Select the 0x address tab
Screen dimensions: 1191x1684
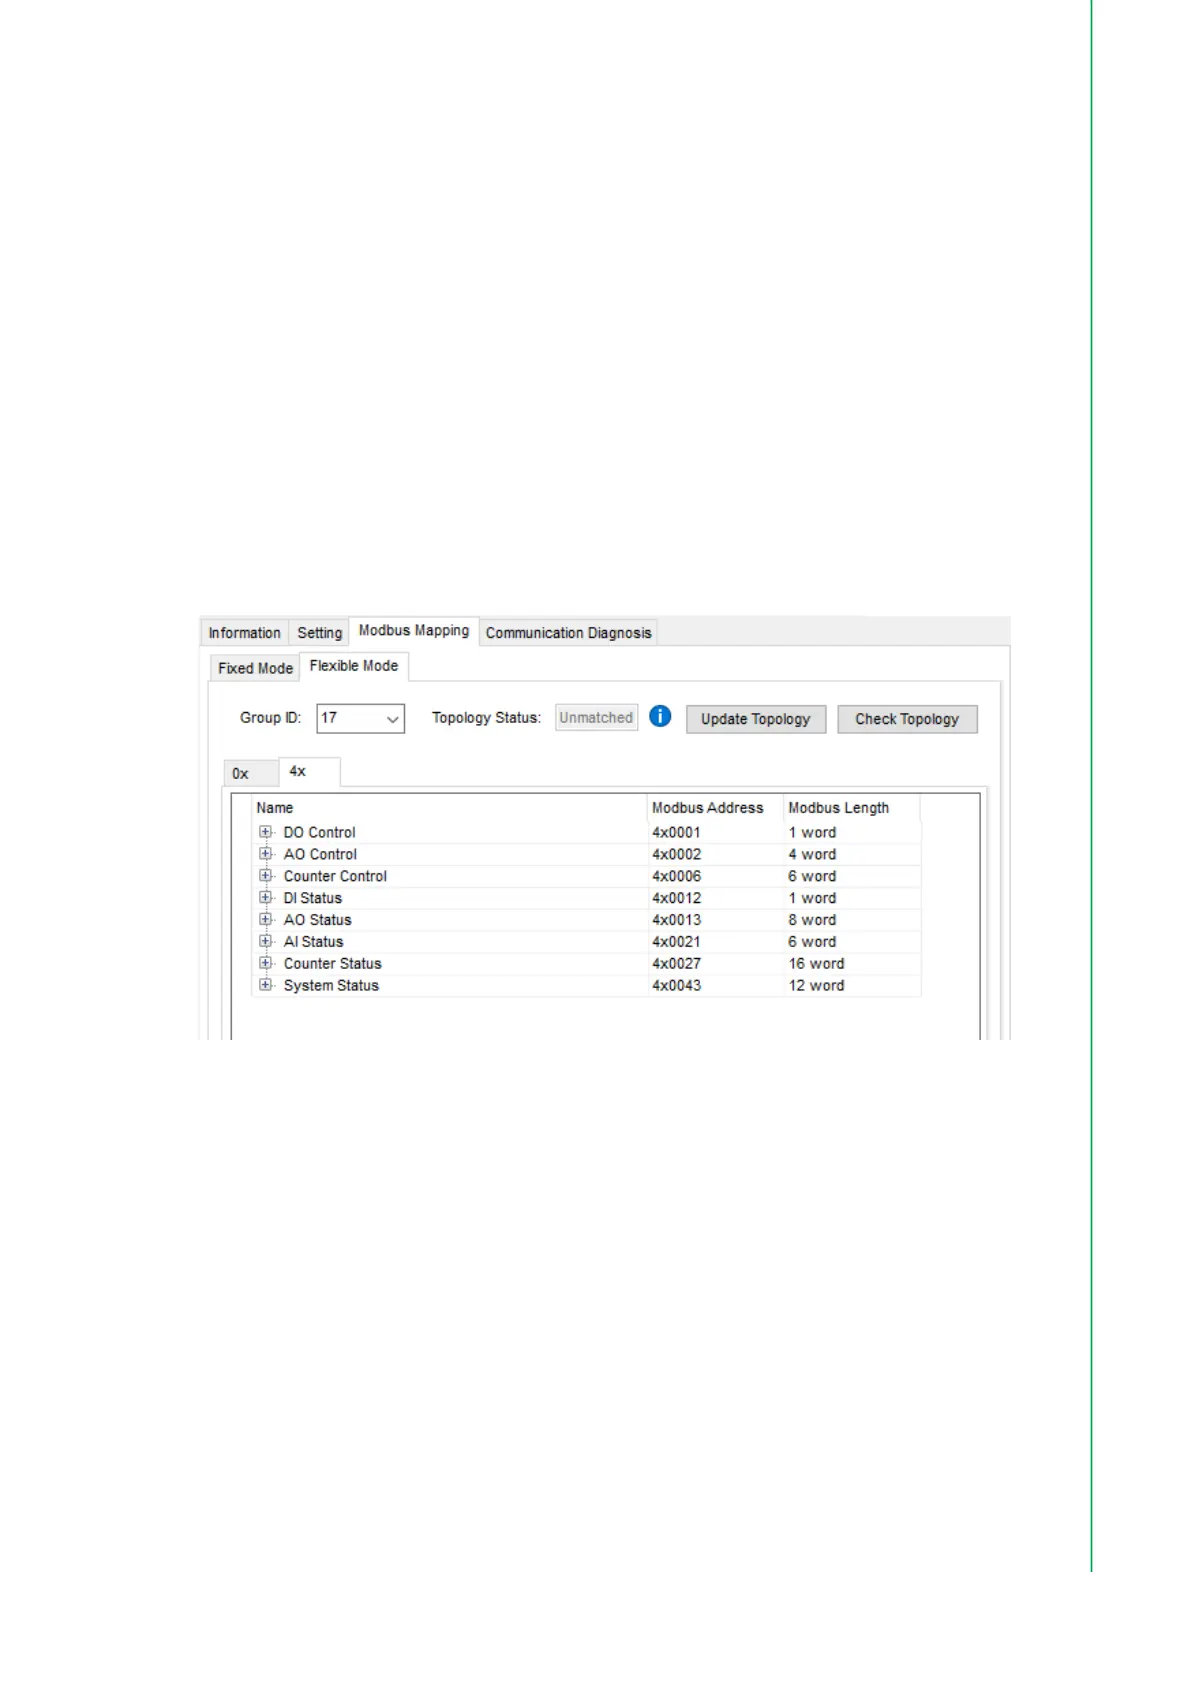point(241,773)
